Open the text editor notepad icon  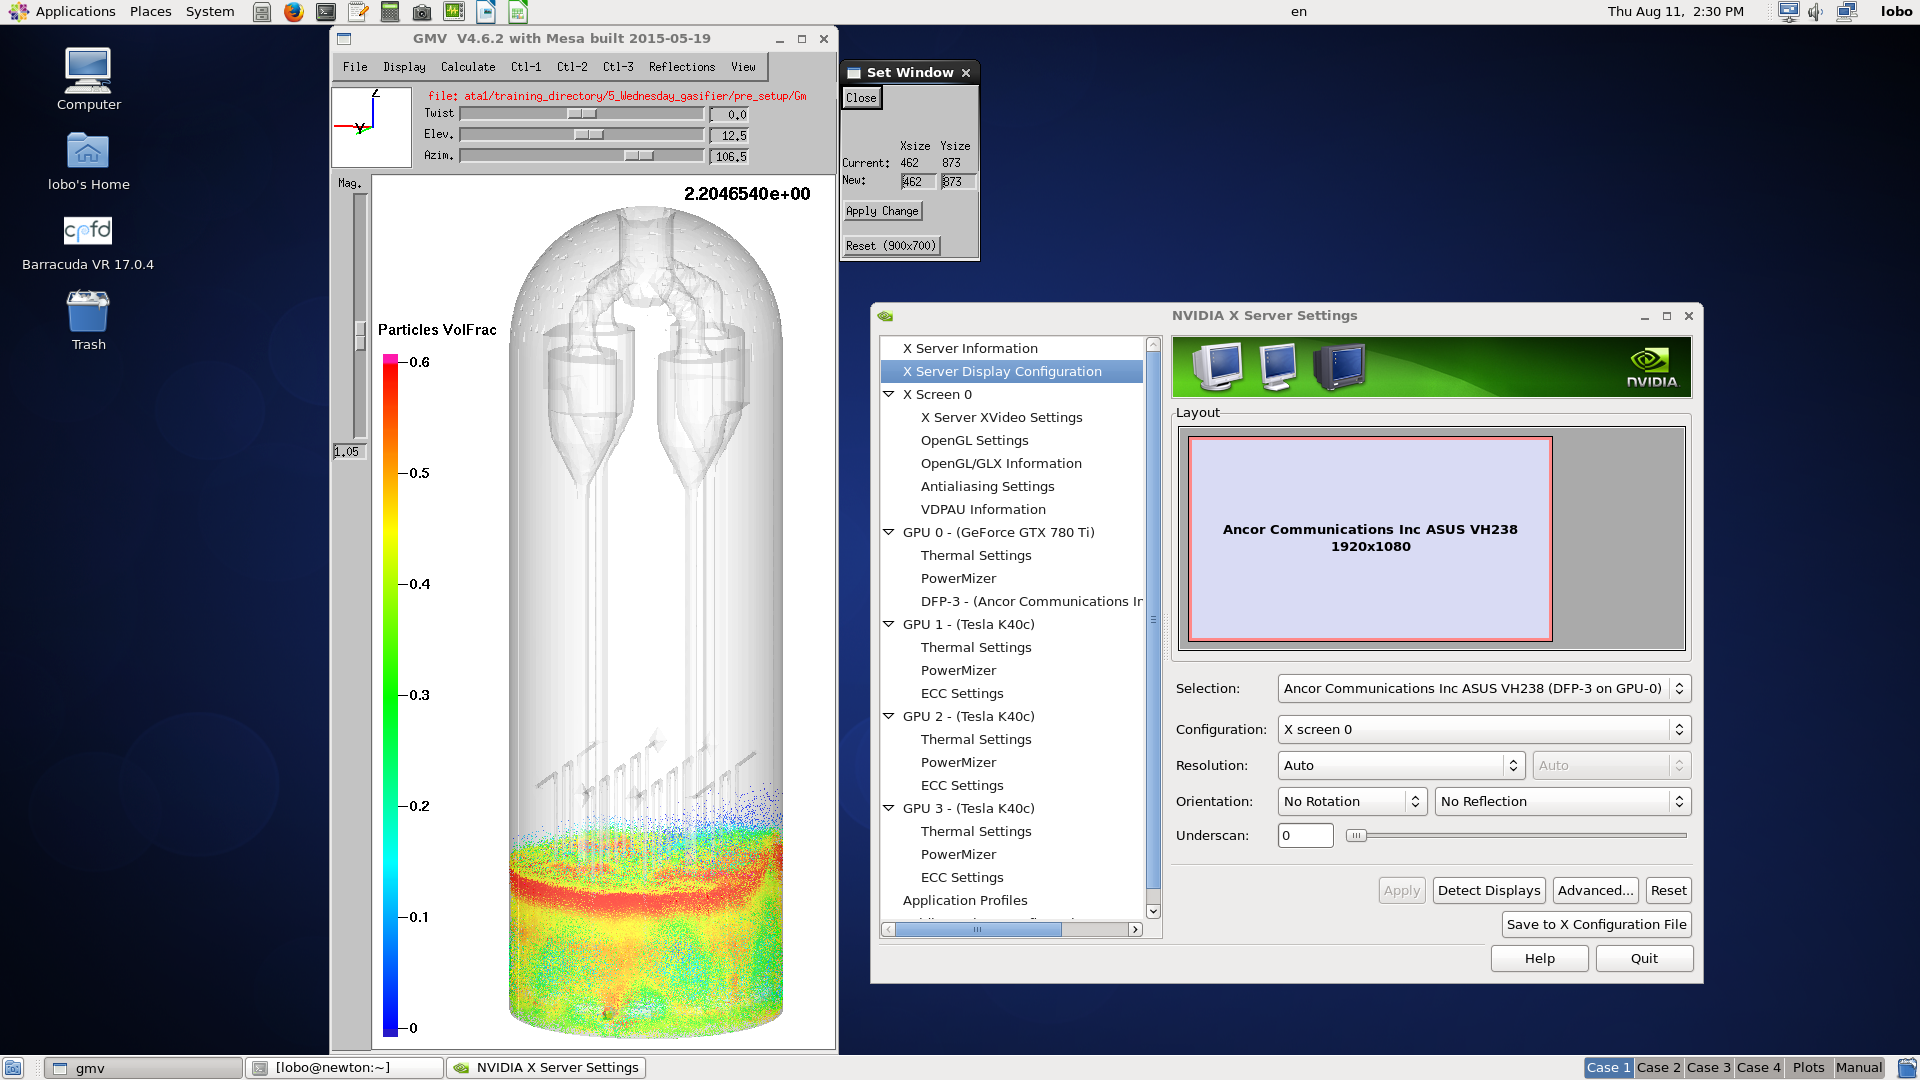[x=358, y=12]
